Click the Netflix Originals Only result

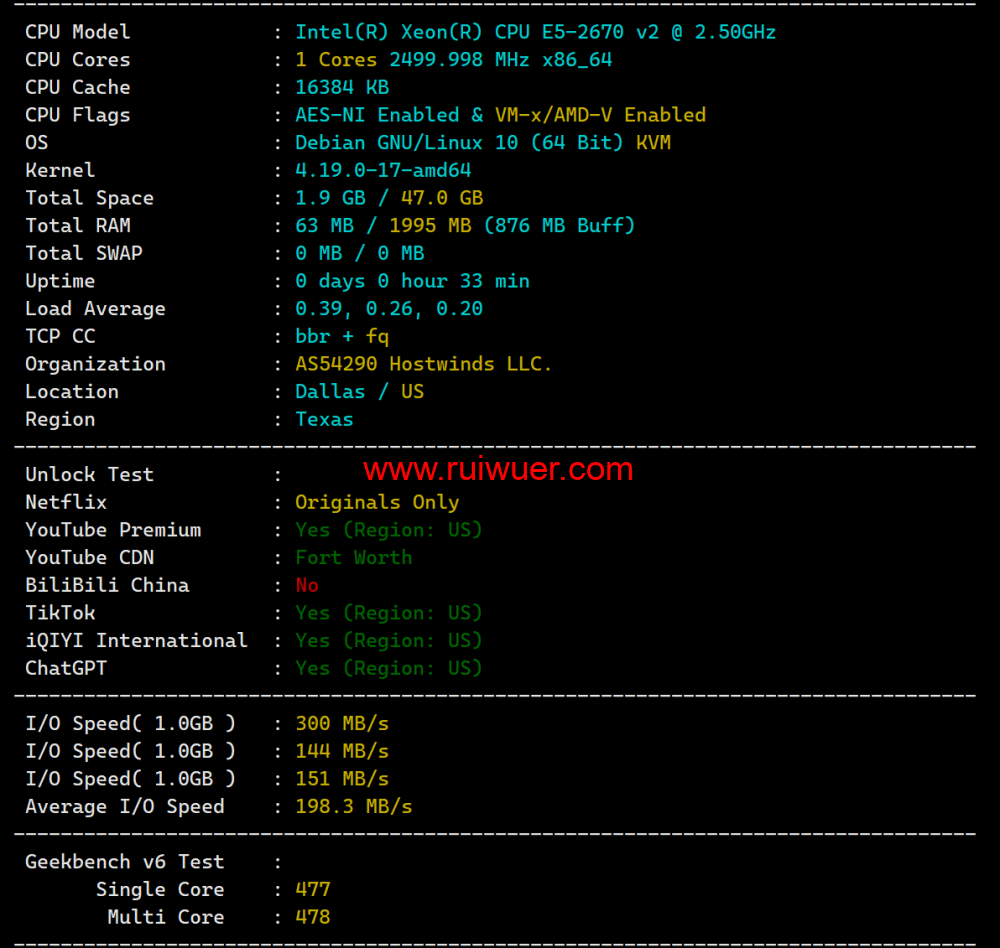[377, 503]
